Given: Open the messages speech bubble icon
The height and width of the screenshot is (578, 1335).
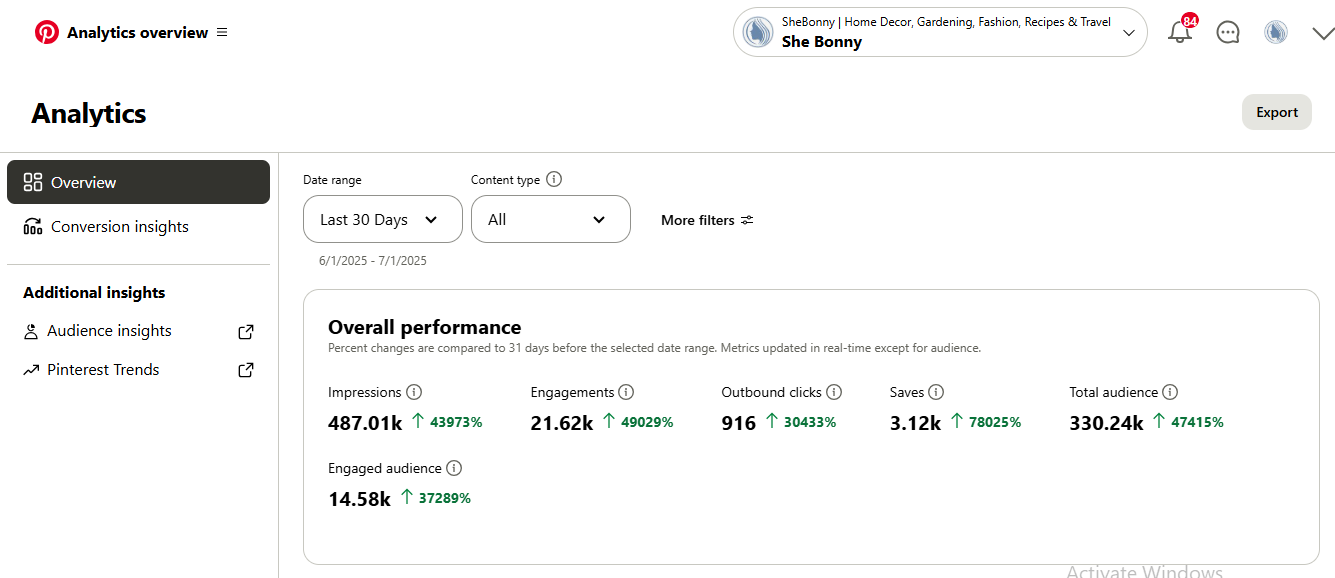Looking at the screenshot, I should click(1228, 32).
